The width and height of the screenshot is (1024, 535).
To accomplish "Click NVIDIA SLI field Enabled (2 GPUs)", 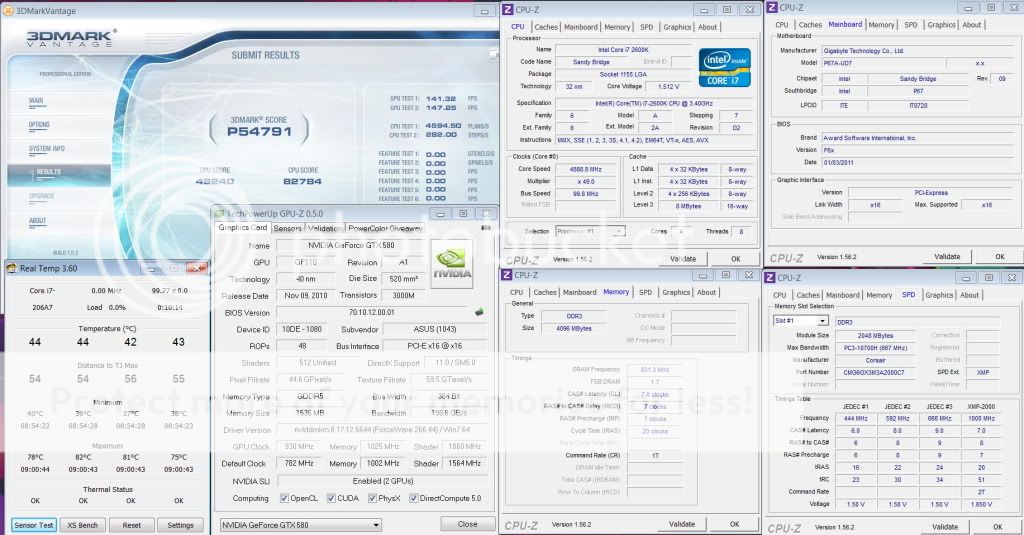I will [x=383, y=481].
